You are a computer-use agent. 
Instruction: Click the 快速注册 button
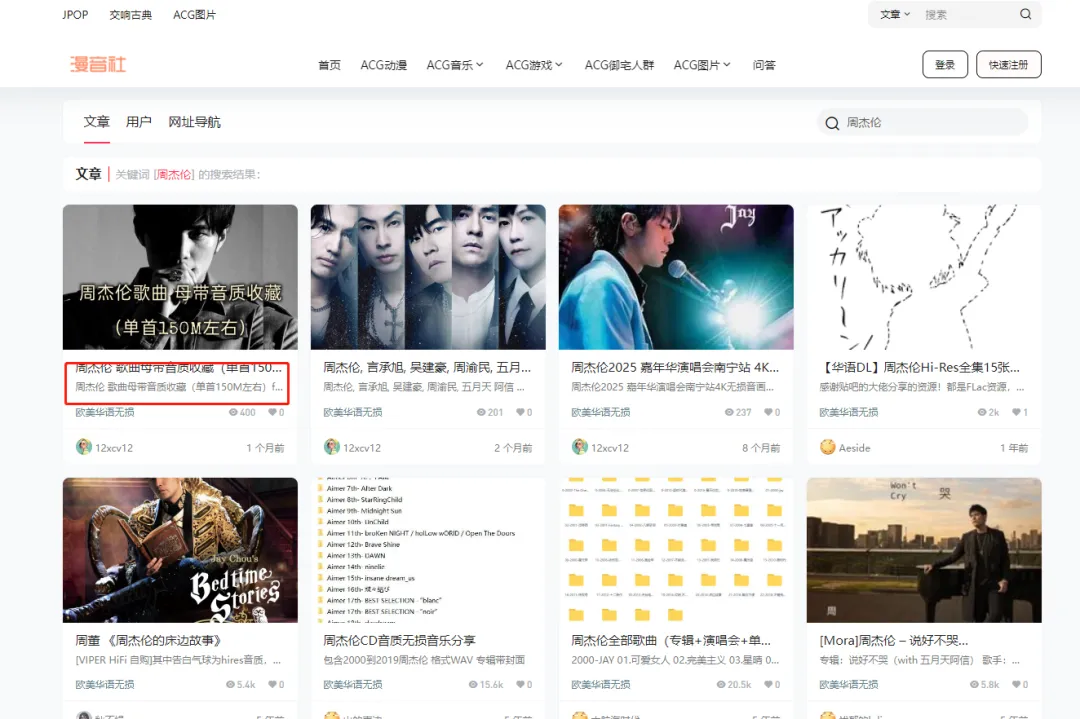tap(1008, 65)
